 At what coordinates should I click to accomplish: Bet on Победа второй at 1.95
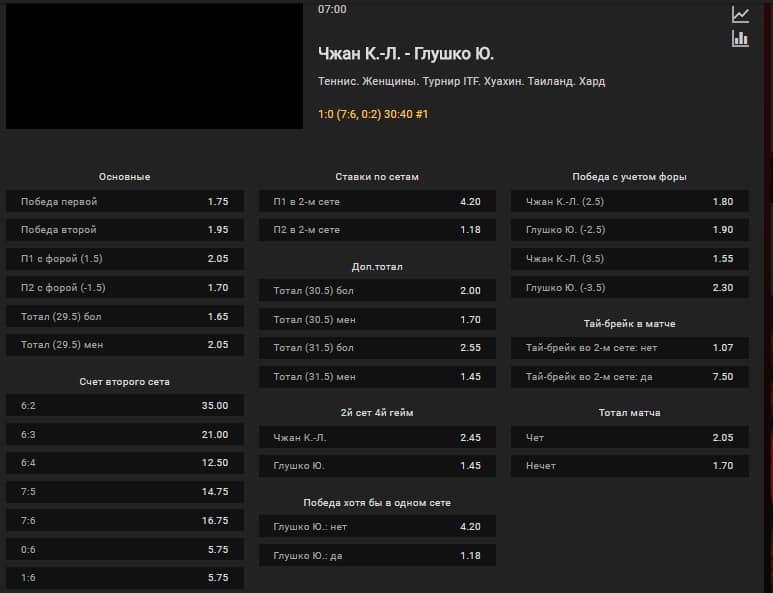[124, 230]
